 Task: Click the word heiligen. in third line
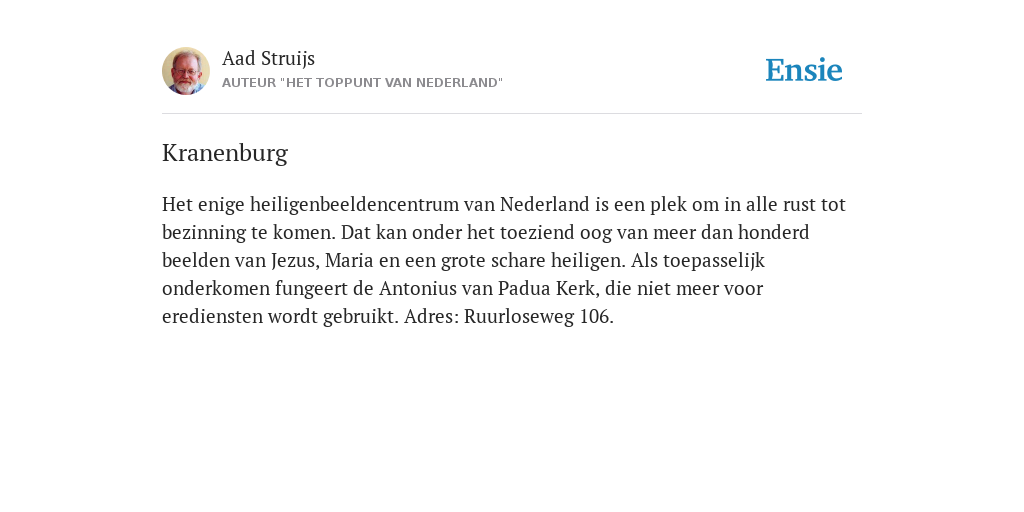pos(588,261)
